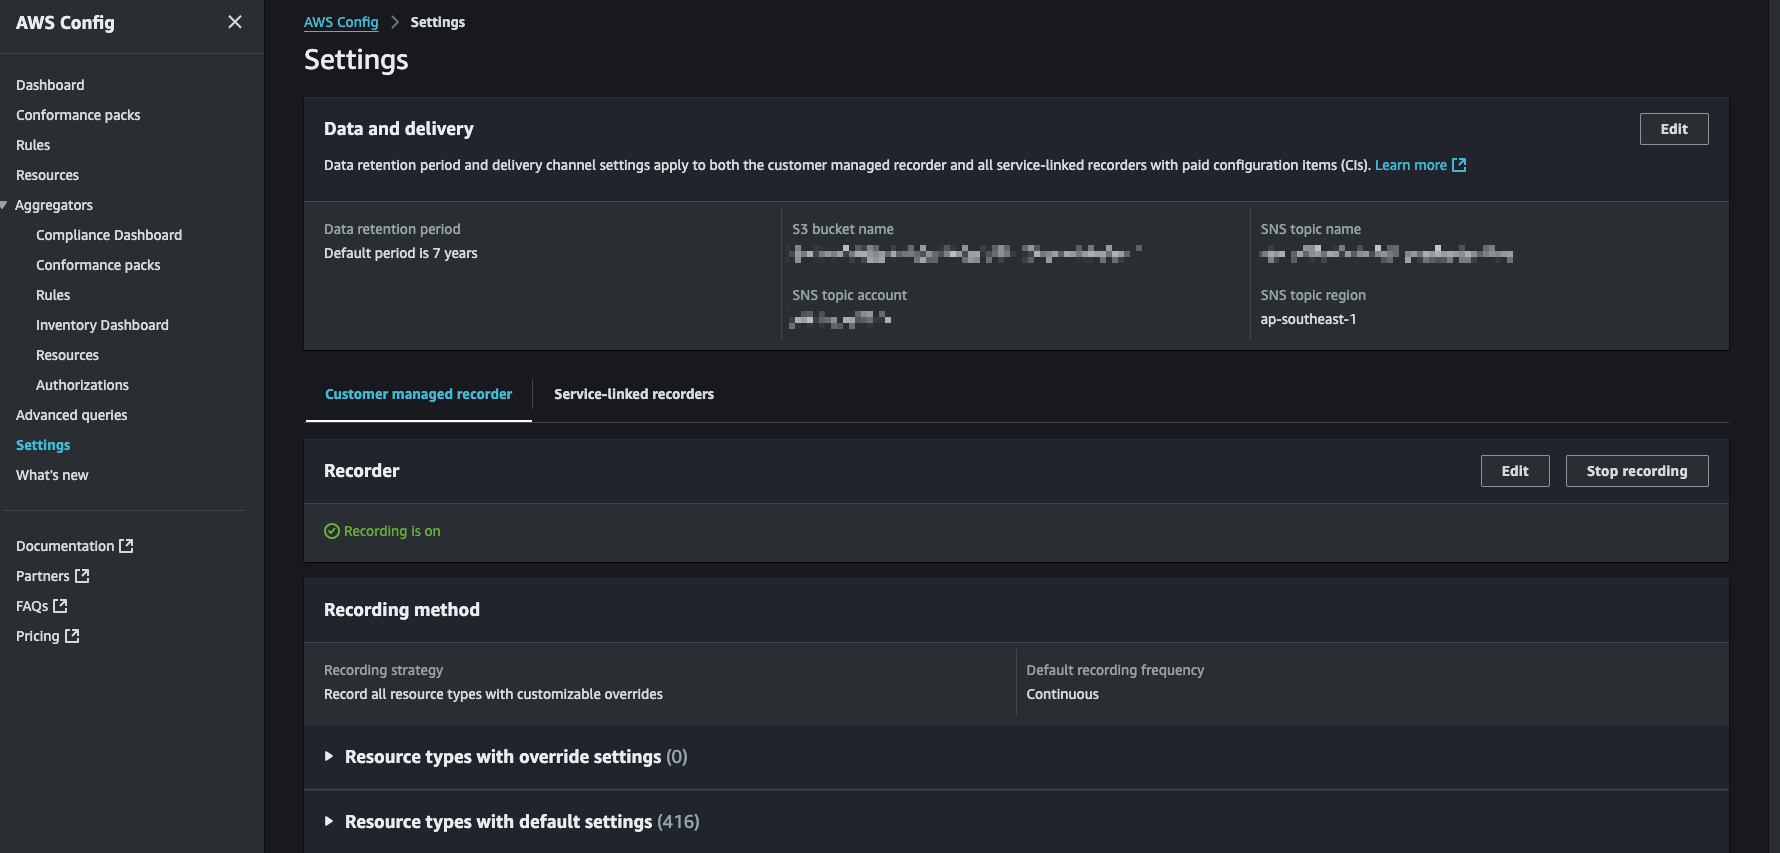
Task: Click the Partners external link icon
Action: tap(82, 576)
